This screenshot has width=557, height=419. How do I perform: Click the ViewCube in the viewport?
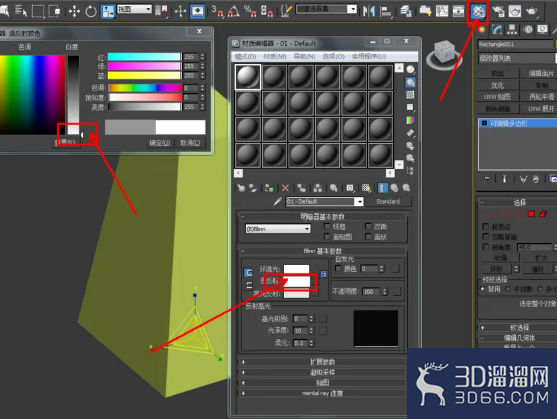(444, 54)
